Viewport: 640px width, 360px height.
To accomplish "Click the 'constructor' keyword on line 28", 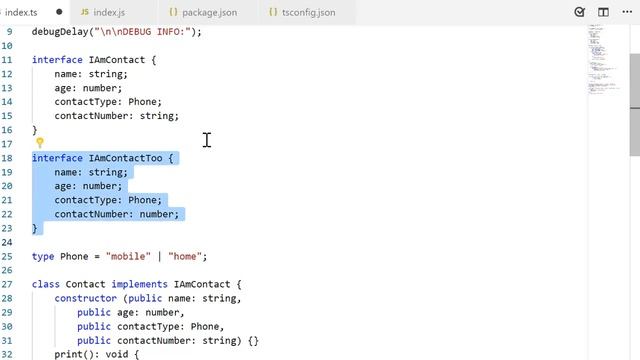I will click(86, 298).
